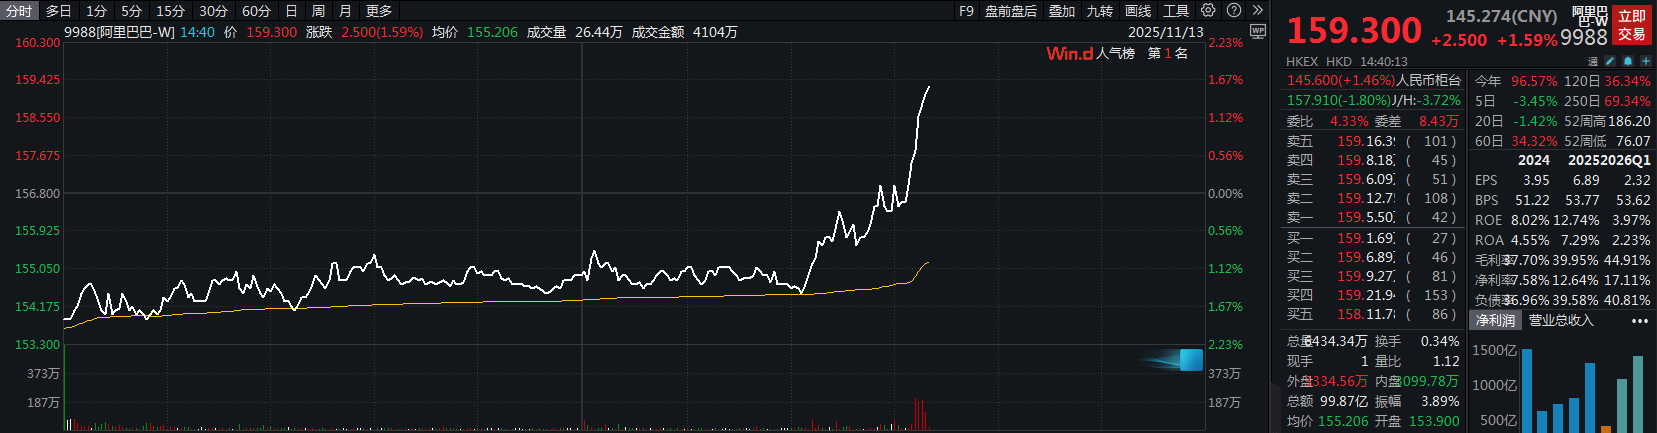The image size is (1657, 433).
Task: Open the 工具 tools menu
Action: [x=1176, y=11]
